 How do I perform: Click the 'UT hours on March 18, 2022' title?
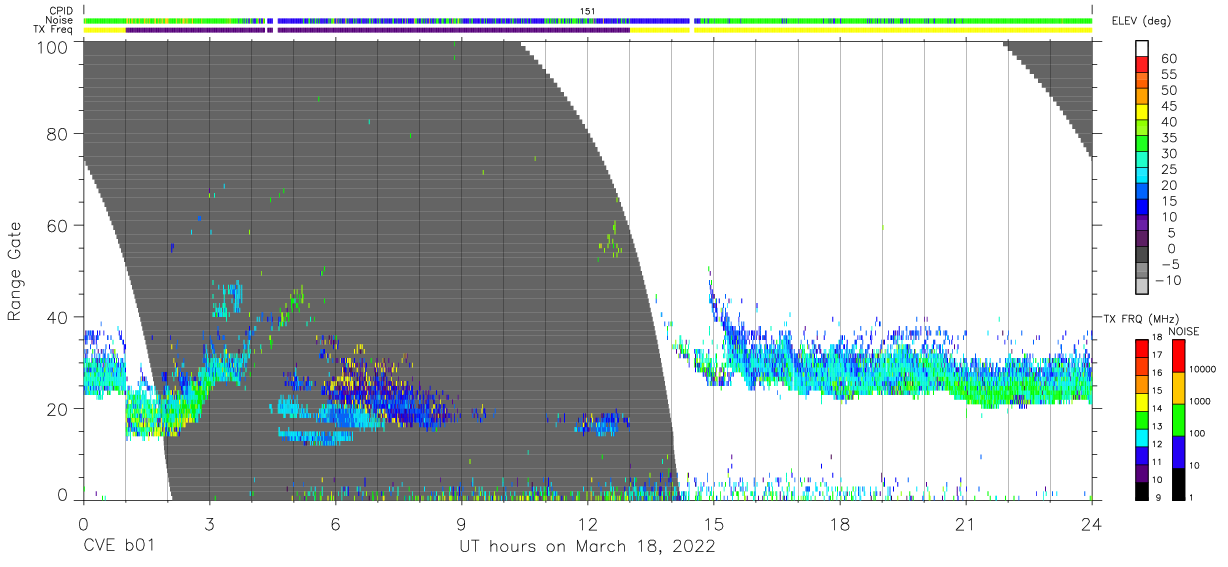click(587, 548)
